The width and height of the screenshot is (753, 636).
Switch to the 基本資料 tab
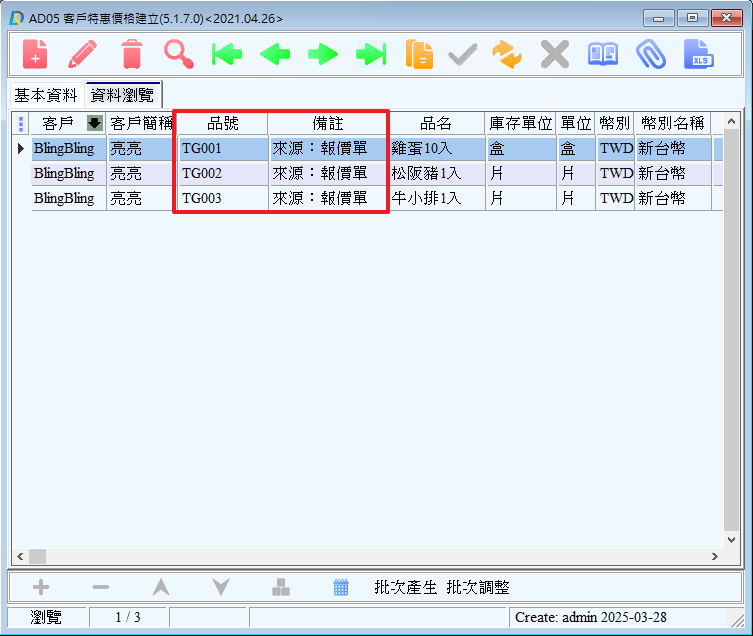pyautogui.click(x=46, y=95)
